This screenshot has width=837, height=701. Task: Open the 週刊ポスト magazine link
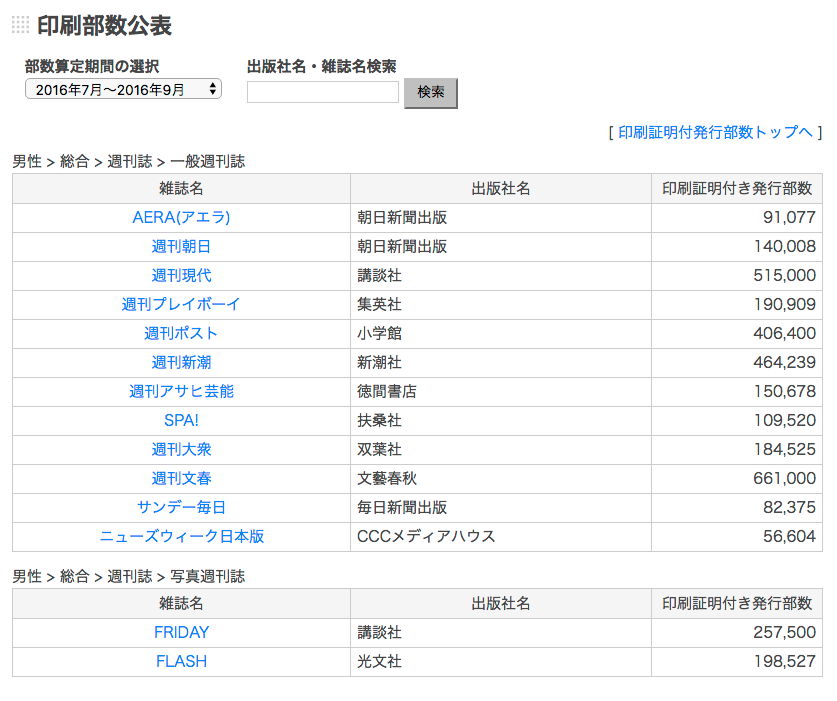(181, 333)
